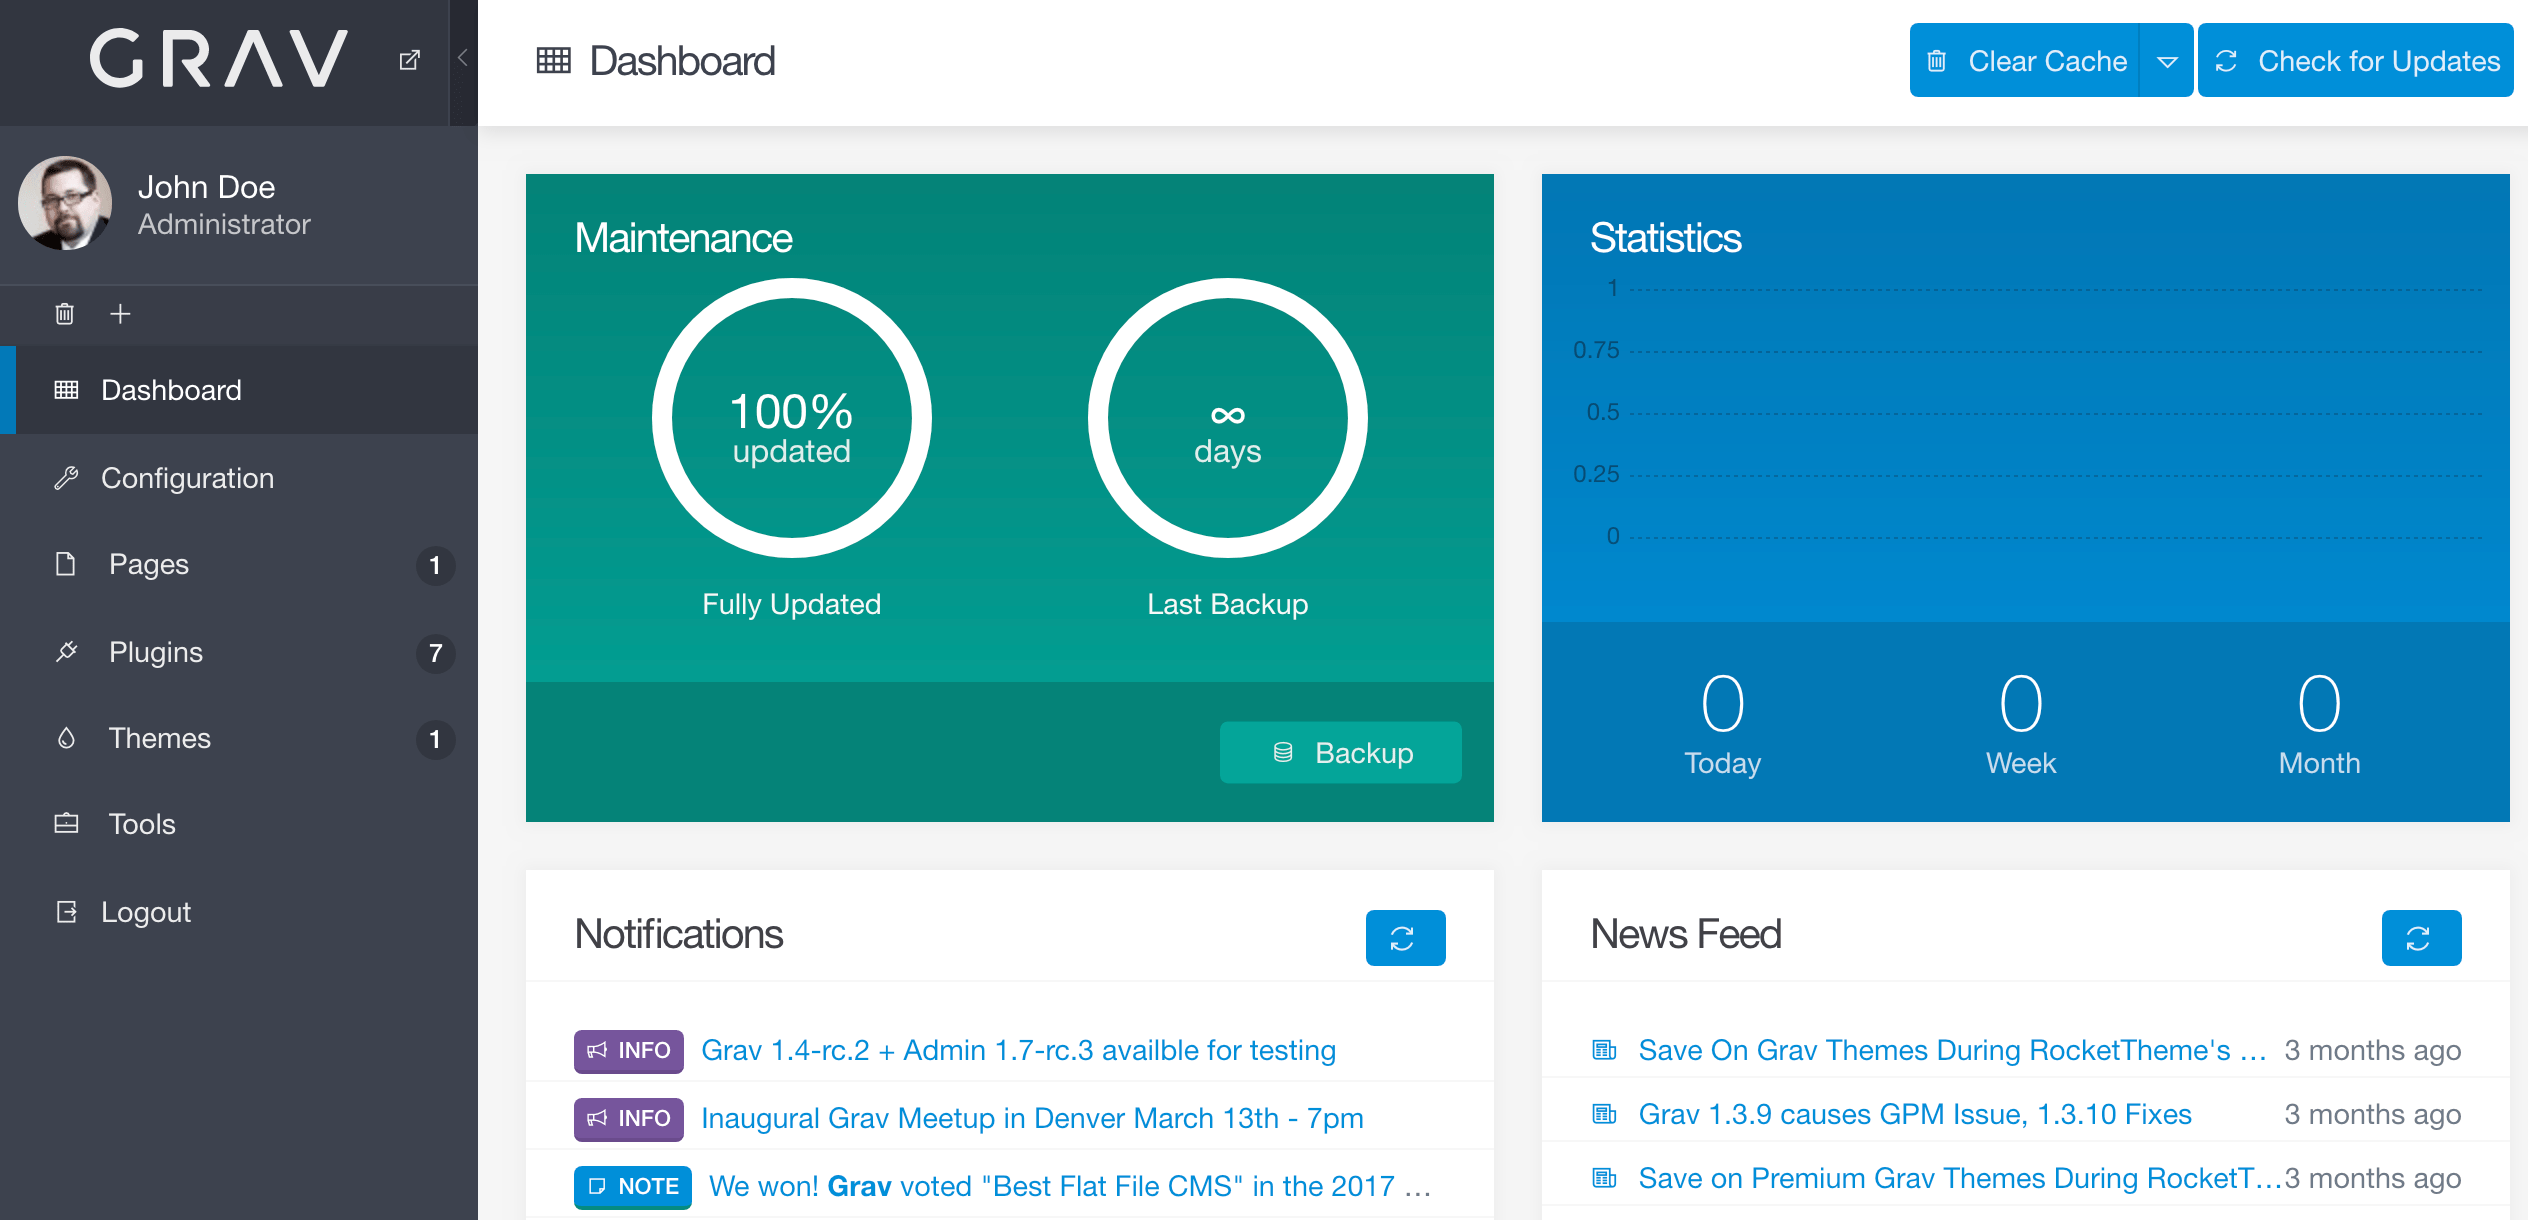This screenshot has height=1220, width=2528.
Task: Open site preview via external link icon
Action: pos(408,59)
